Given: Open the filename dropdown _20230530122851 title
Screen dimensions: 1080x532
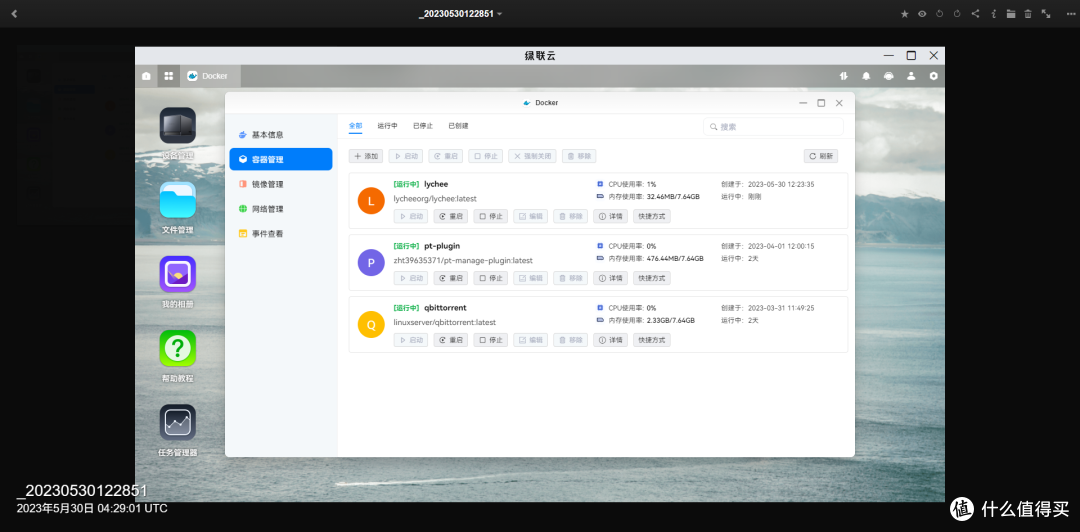Looking at the screenshot, I should click(460, 14).
